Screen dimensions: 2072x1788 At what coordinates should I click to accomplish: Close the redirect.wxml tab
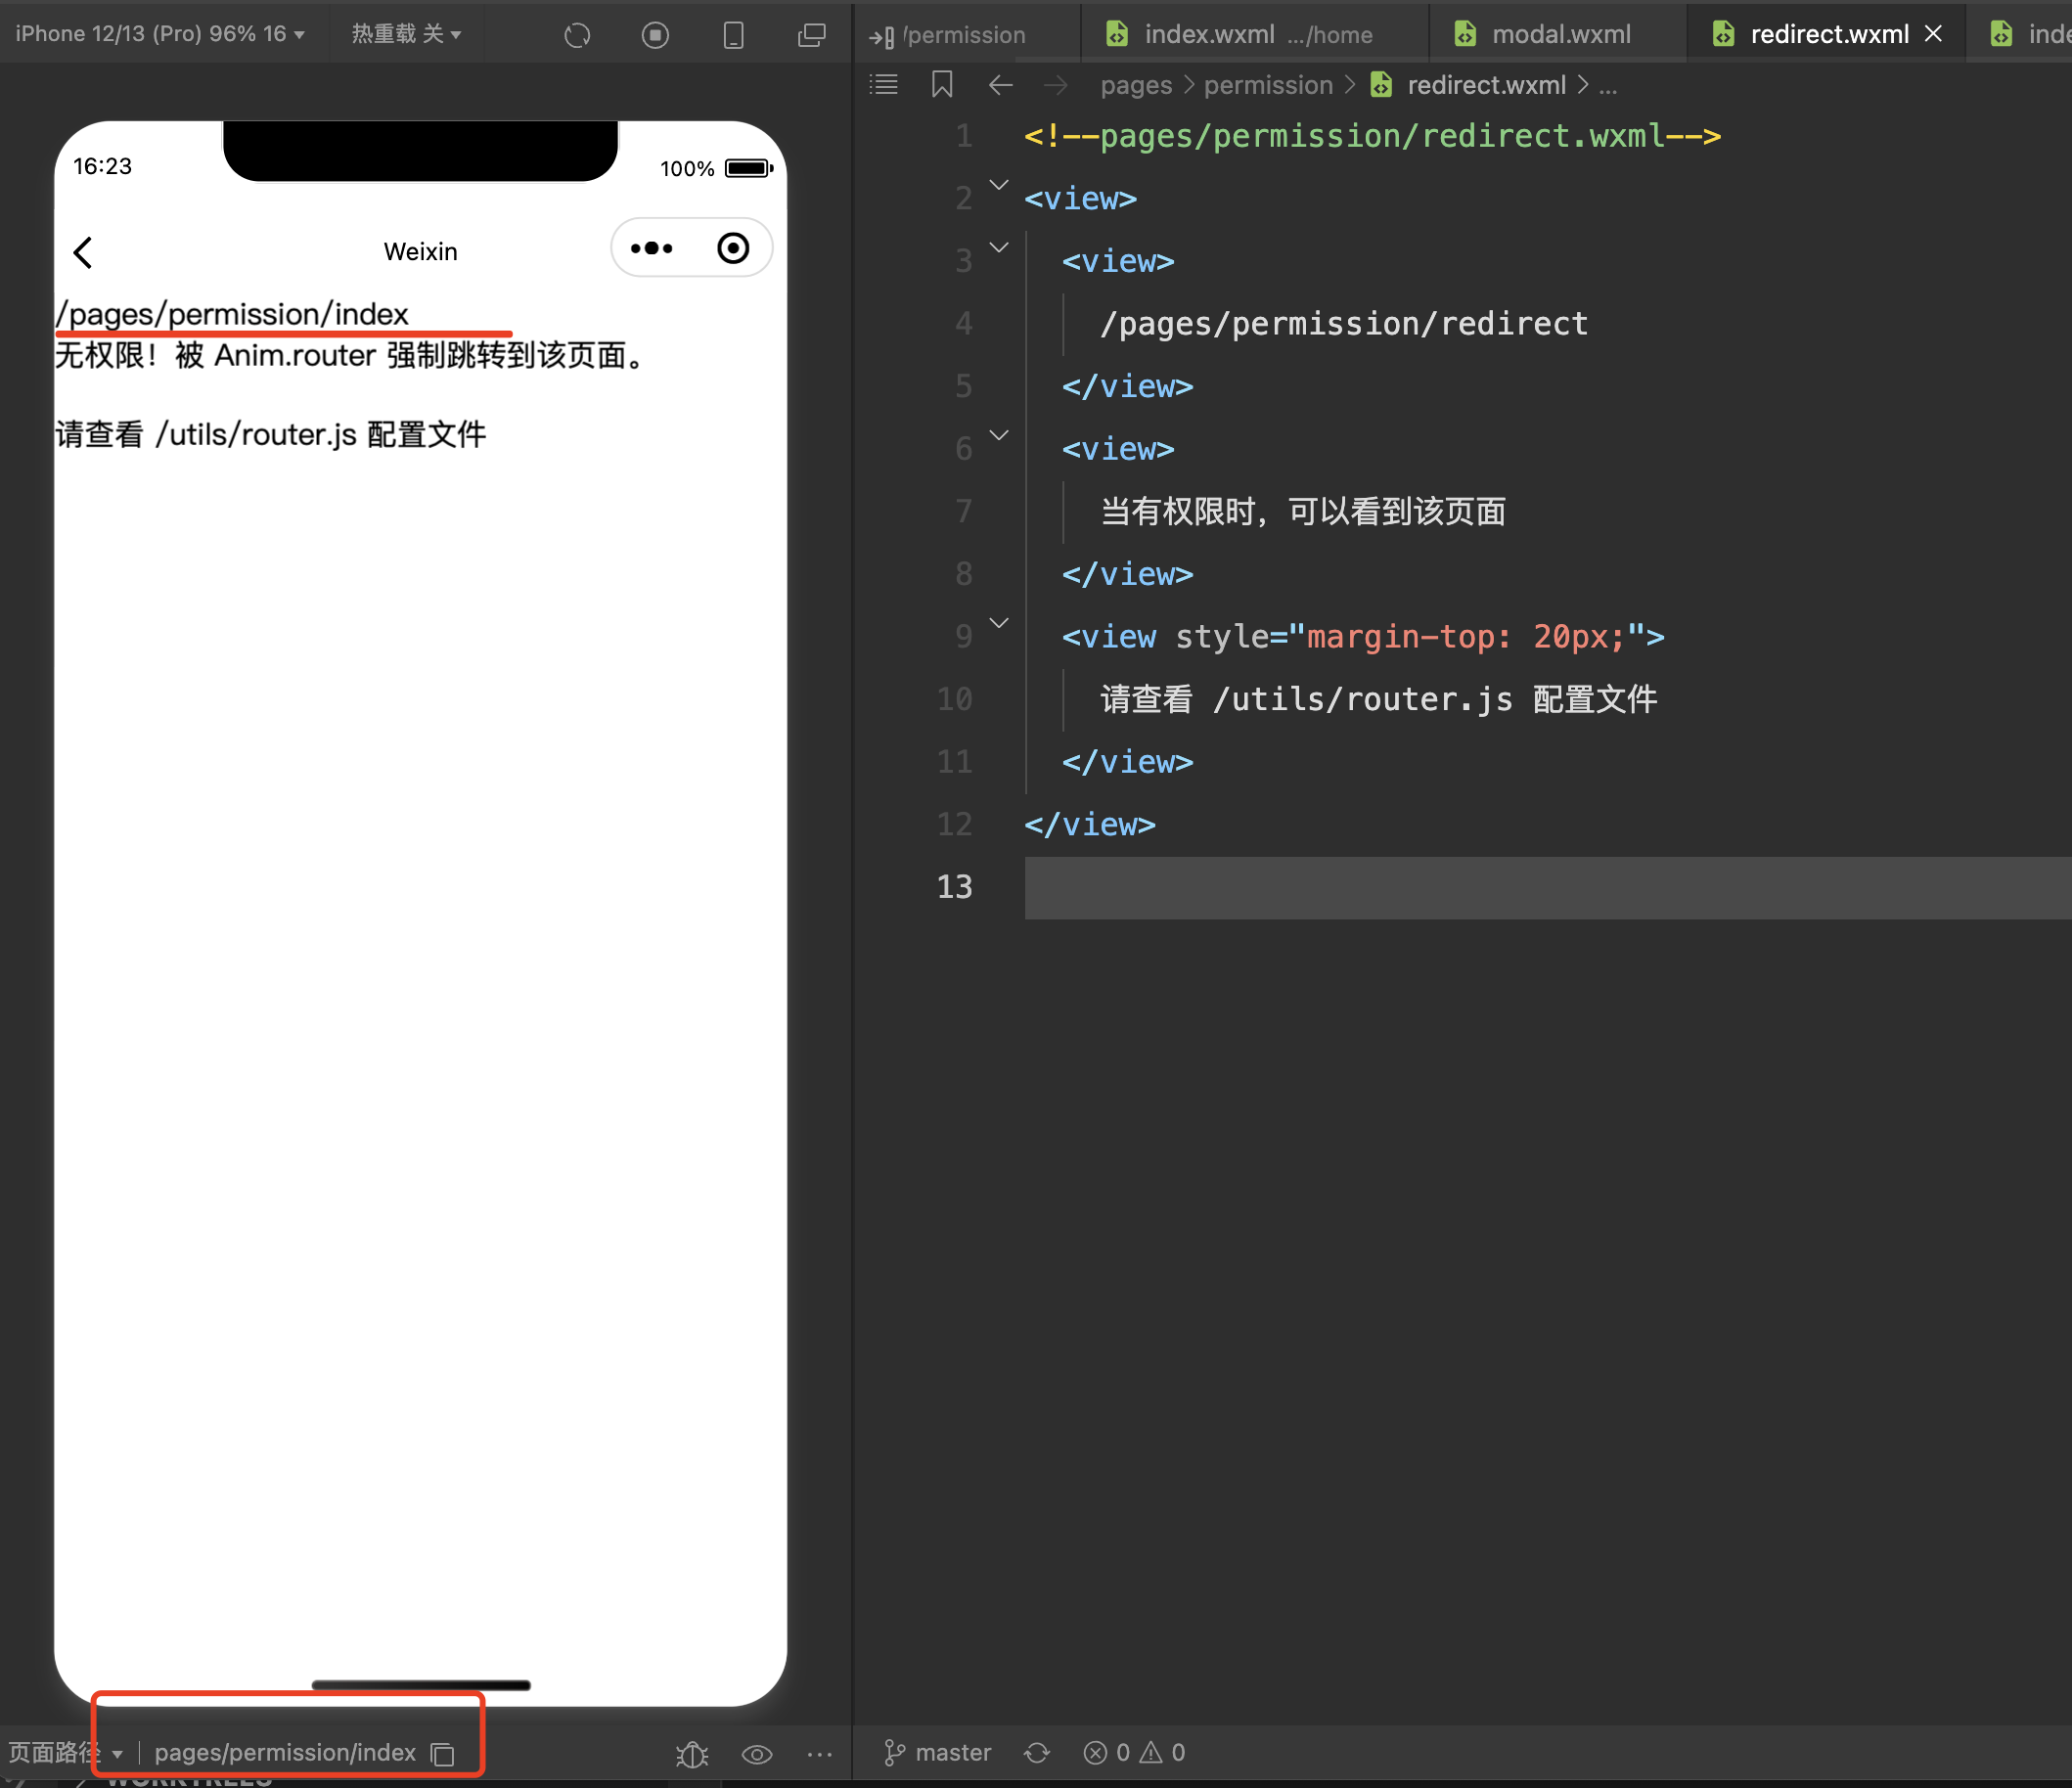point(1934,34)
